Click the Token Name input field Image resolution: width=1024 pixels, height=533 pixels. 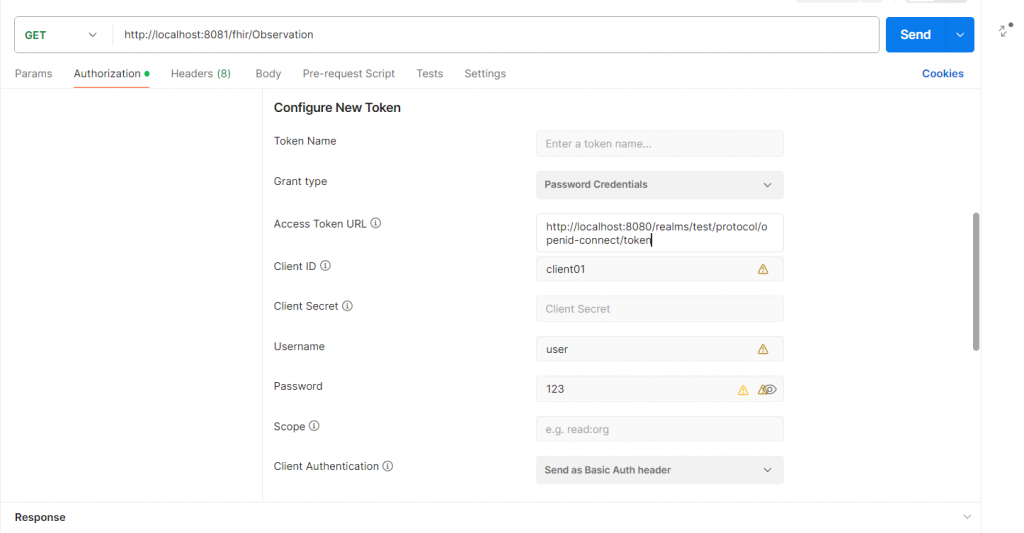point(659,144)
